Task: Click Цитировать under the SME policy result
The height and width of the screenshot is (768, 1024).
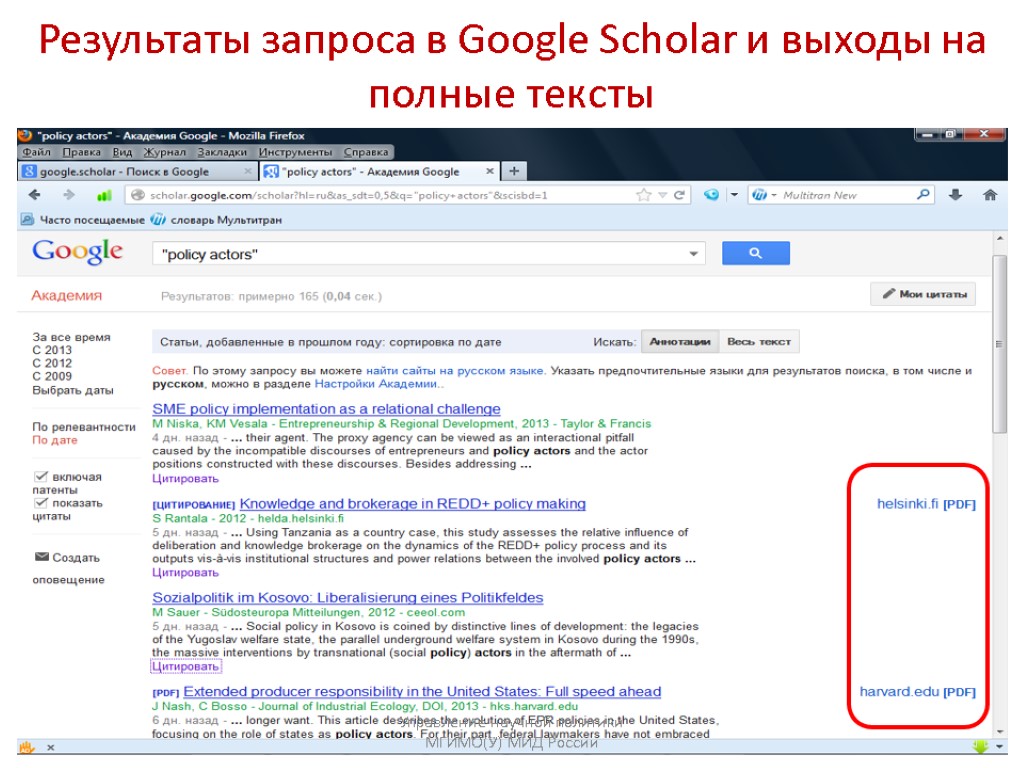Action: point(185,479)
